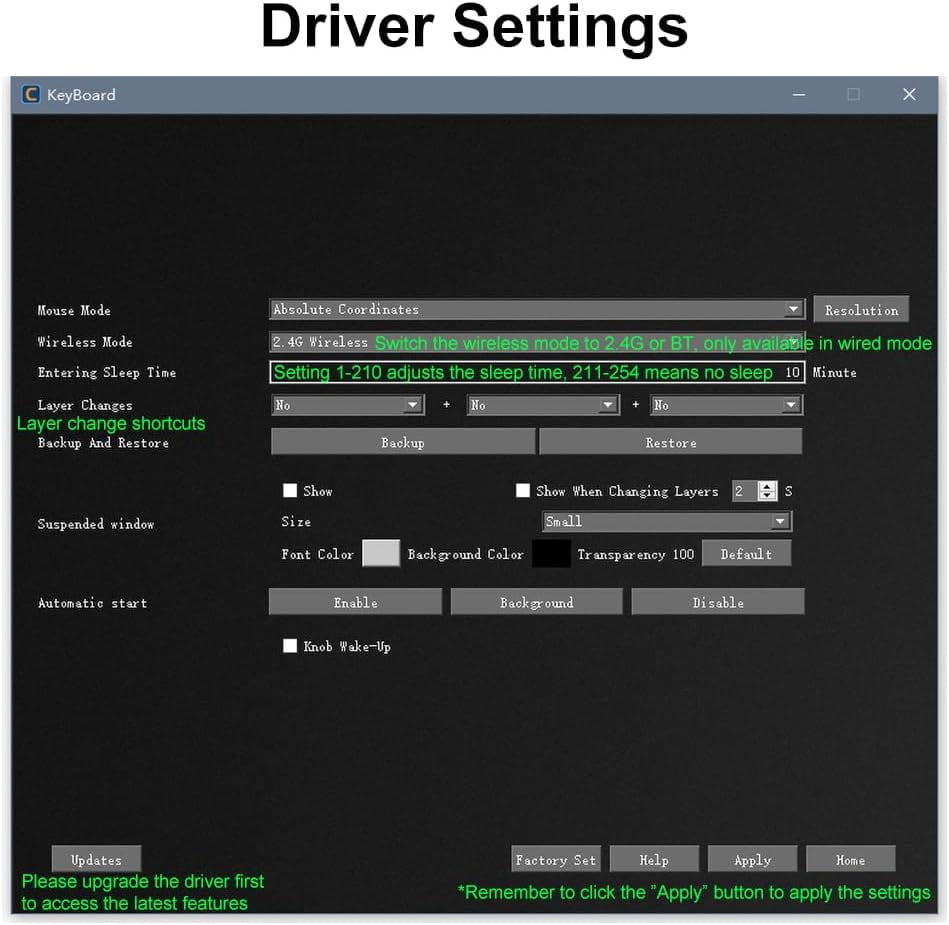Enable the Show suspended window checkbox
This screenshot has width=949, height=925.
290,490
